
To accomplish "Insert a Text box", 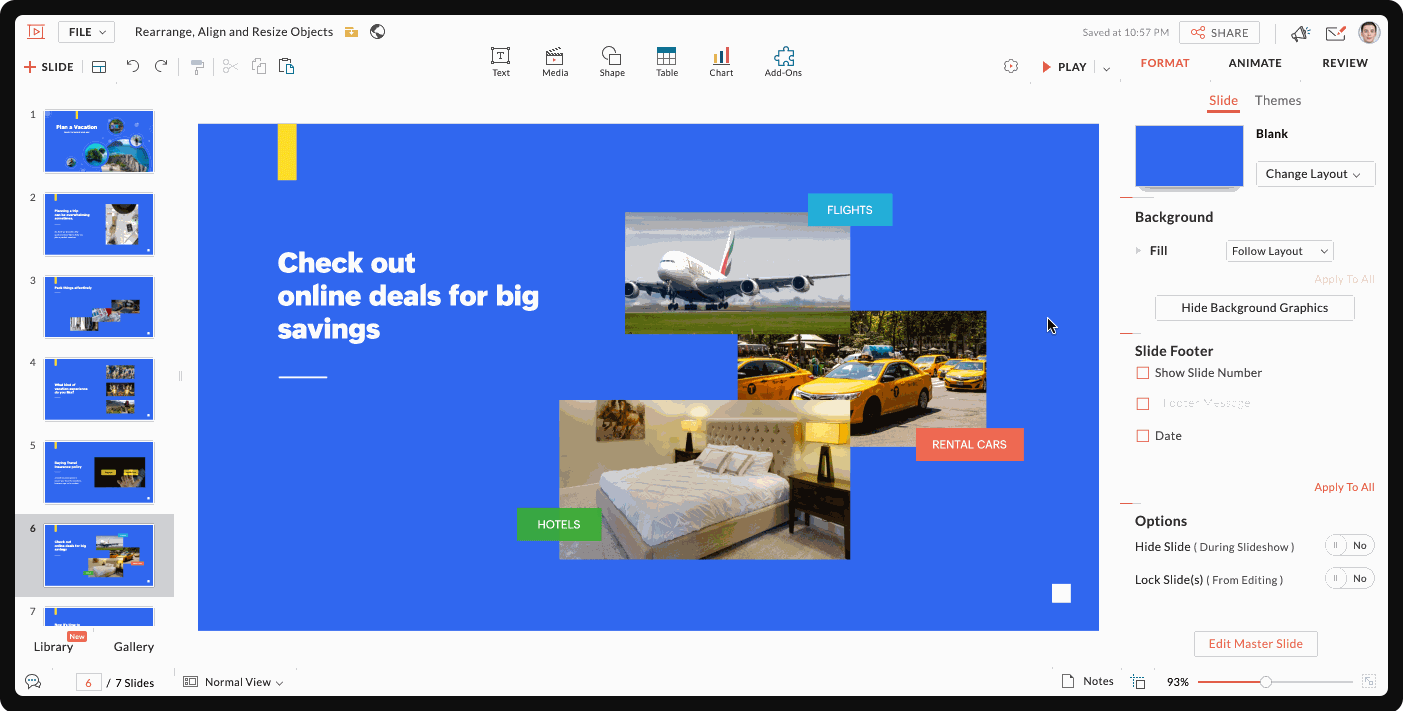I will pos(501,62).
